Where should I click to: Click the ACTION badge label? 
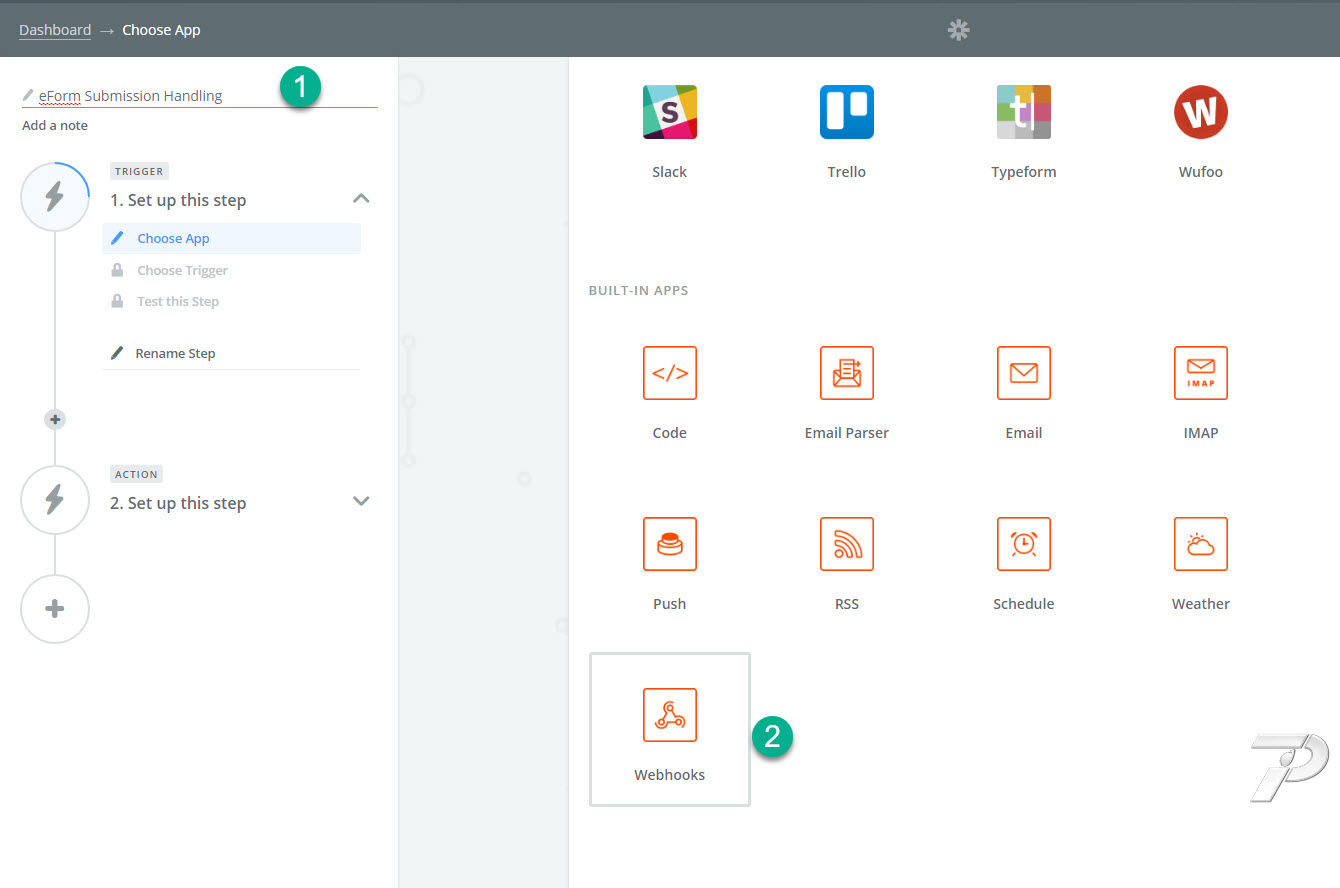(136, 474)
